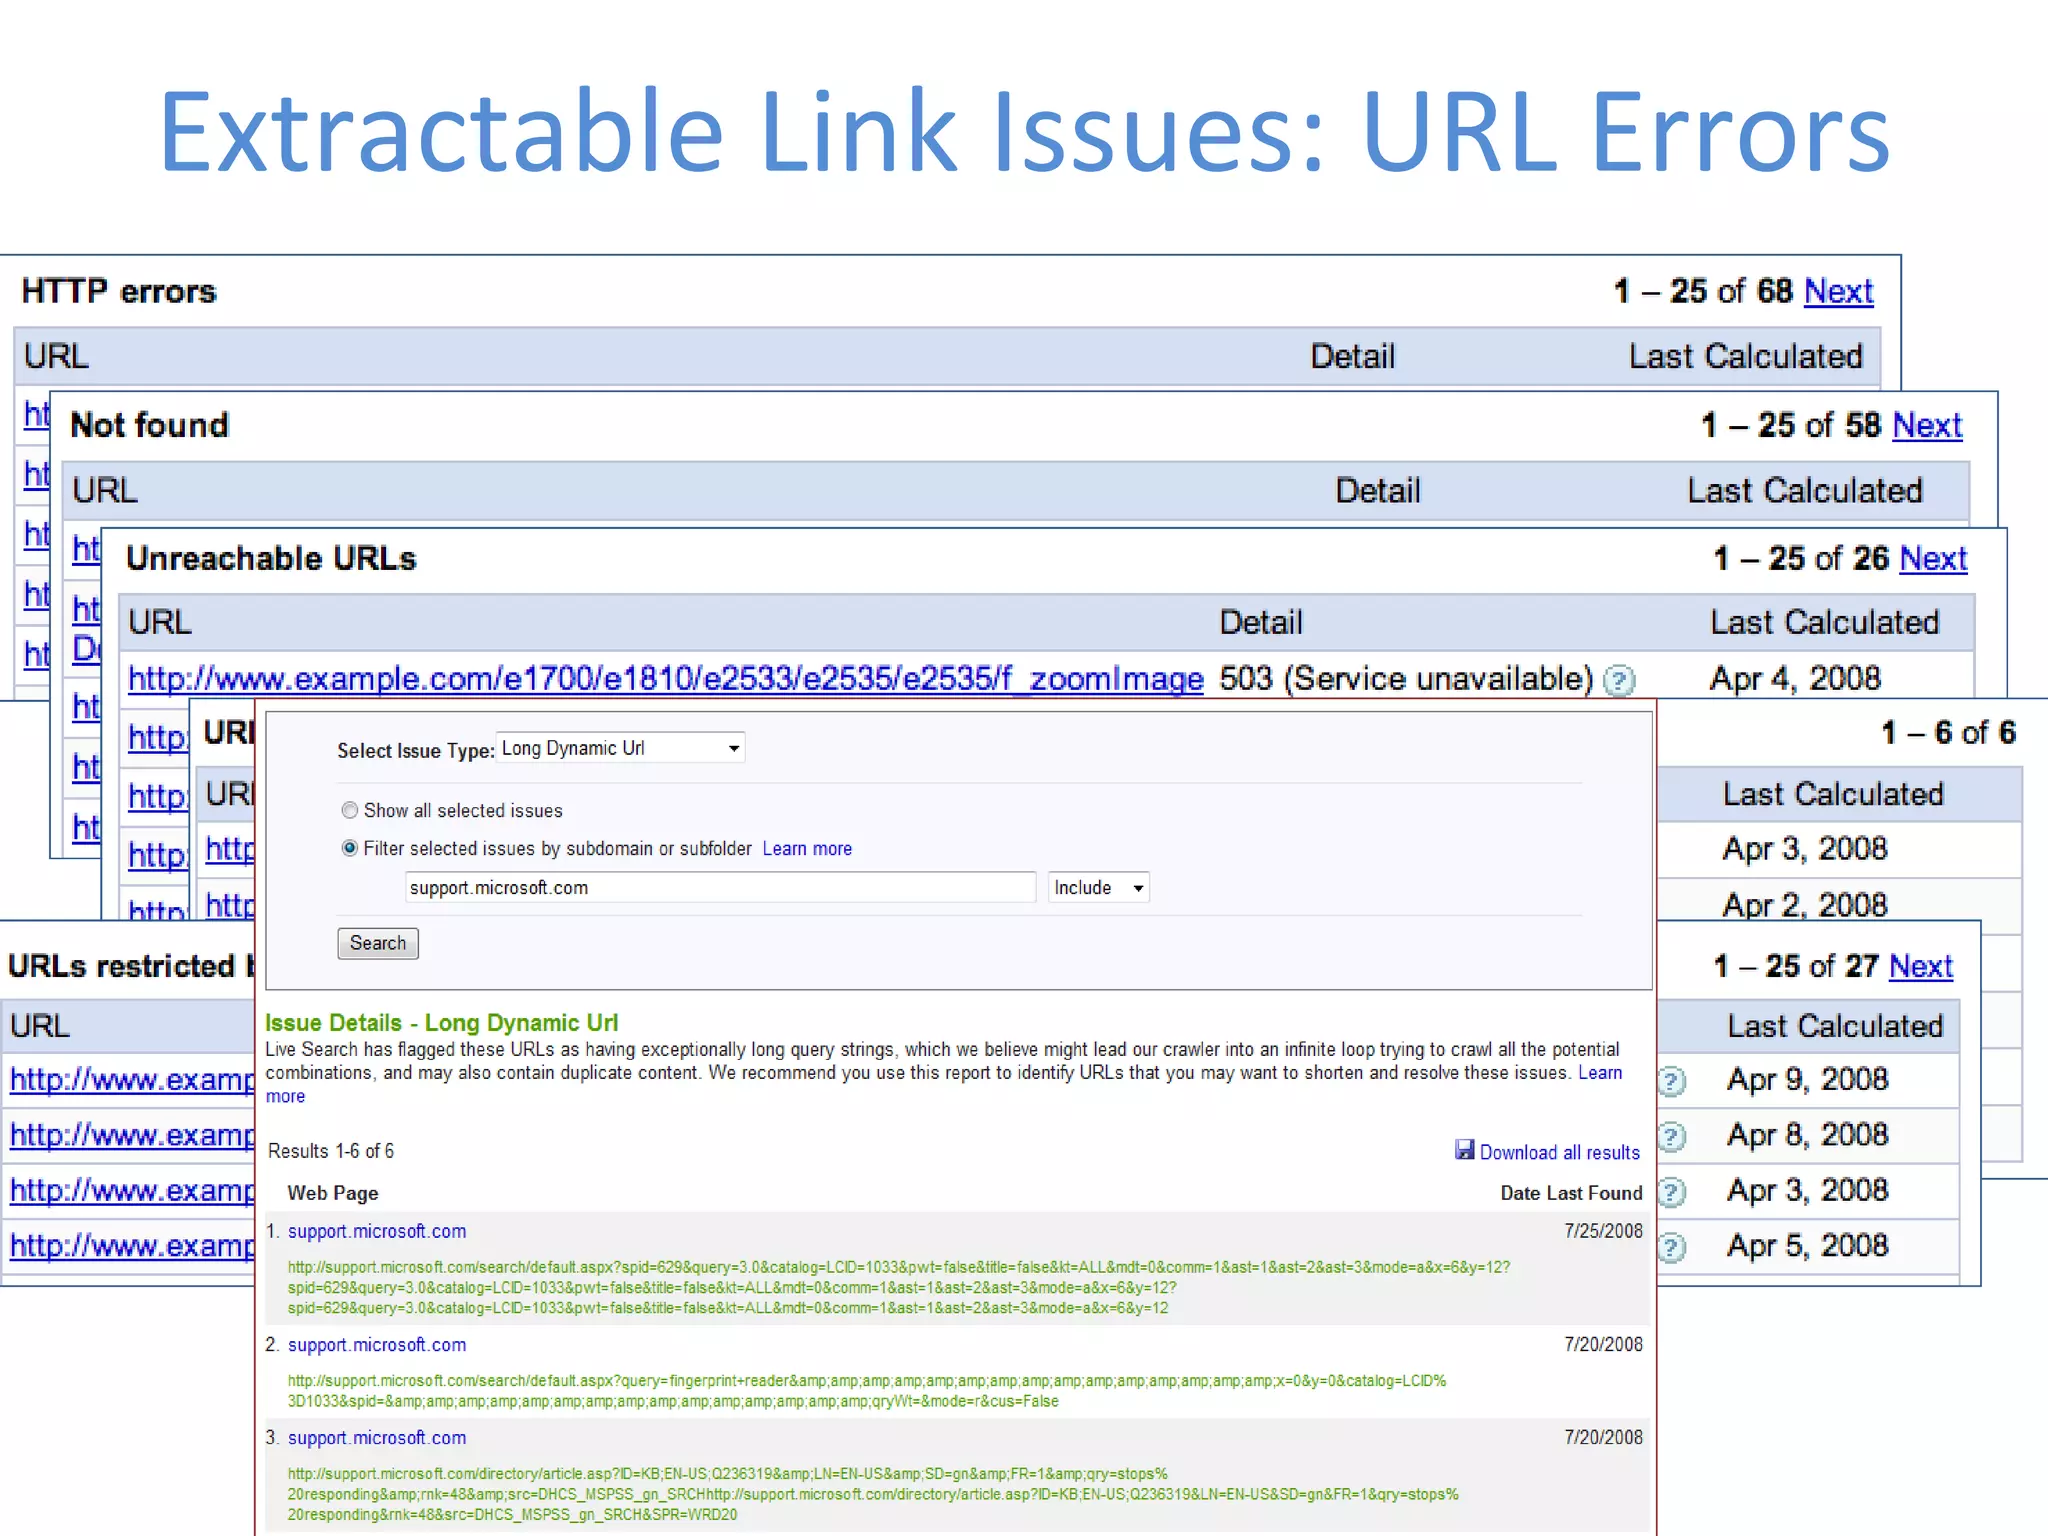This screenshot has height=1536, width=2048.
Task: Click Next beside 1 – 25 of 27
Action: point(1921,966)
